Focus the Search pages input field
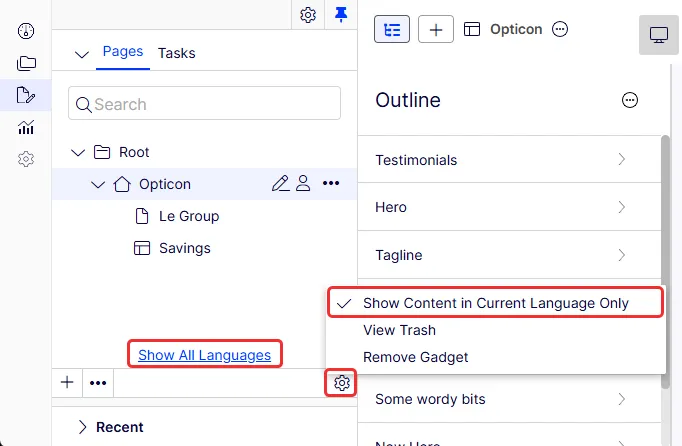 tap(204, 103)
